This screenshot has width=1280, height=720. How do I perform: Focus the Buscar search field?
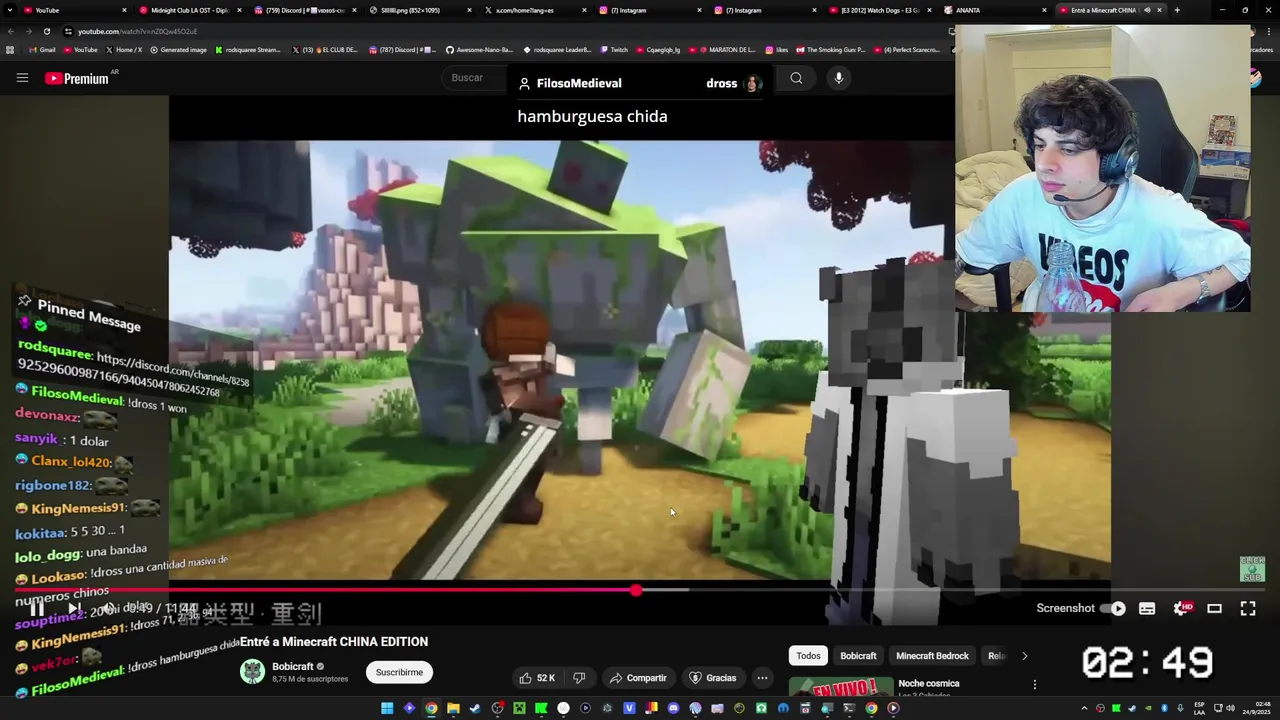click(475, 78)
